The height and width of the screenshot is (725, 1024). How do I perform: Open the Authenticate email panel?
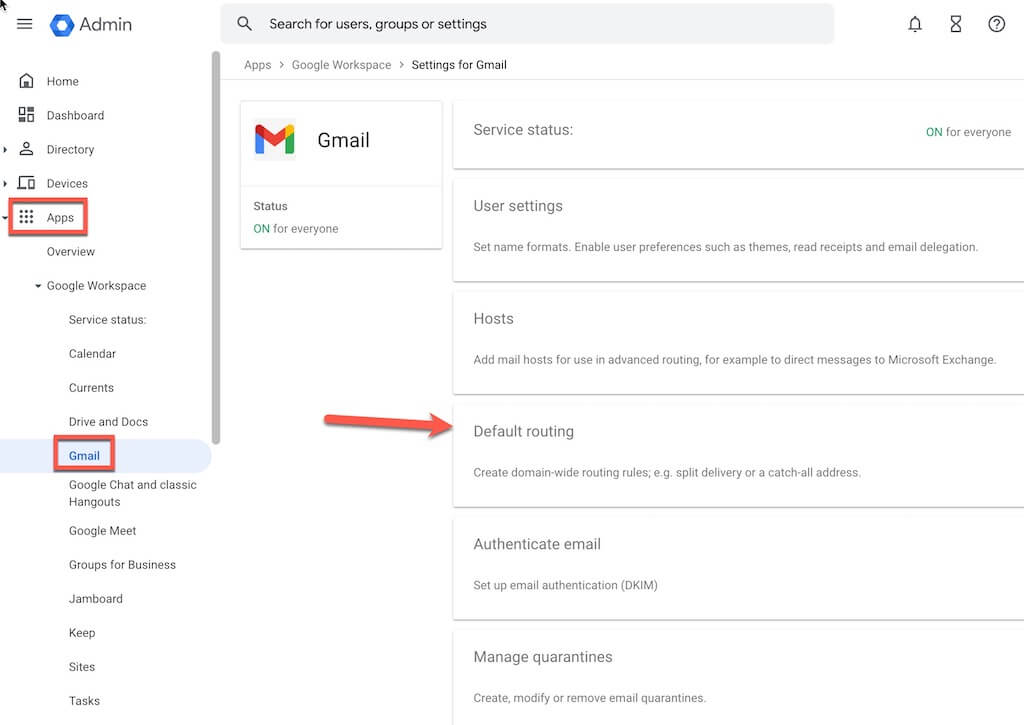coord(738,568)
